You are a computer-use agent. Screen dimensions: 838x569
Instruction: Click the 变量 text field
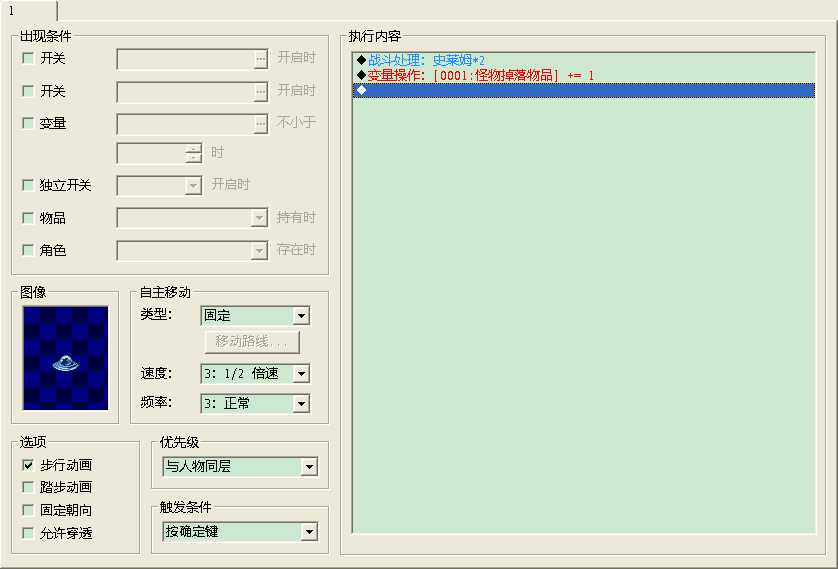[x=185, y=124]
